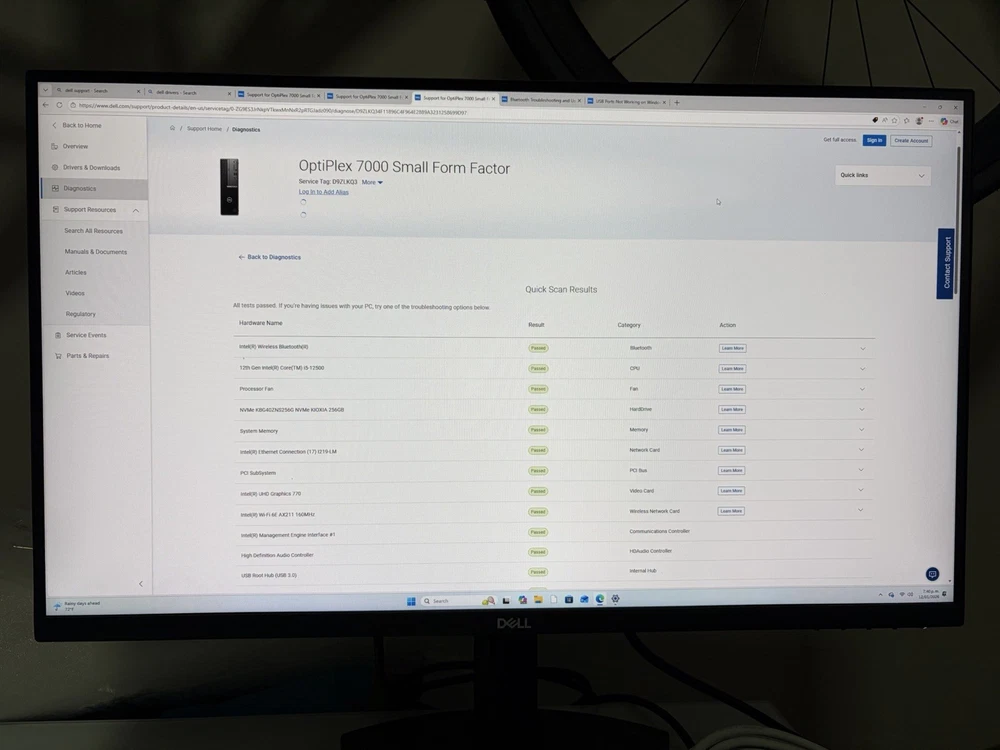This screenshot has width=1000, height=750.
Task: Click the Sign In button
Action: [874, 140]
